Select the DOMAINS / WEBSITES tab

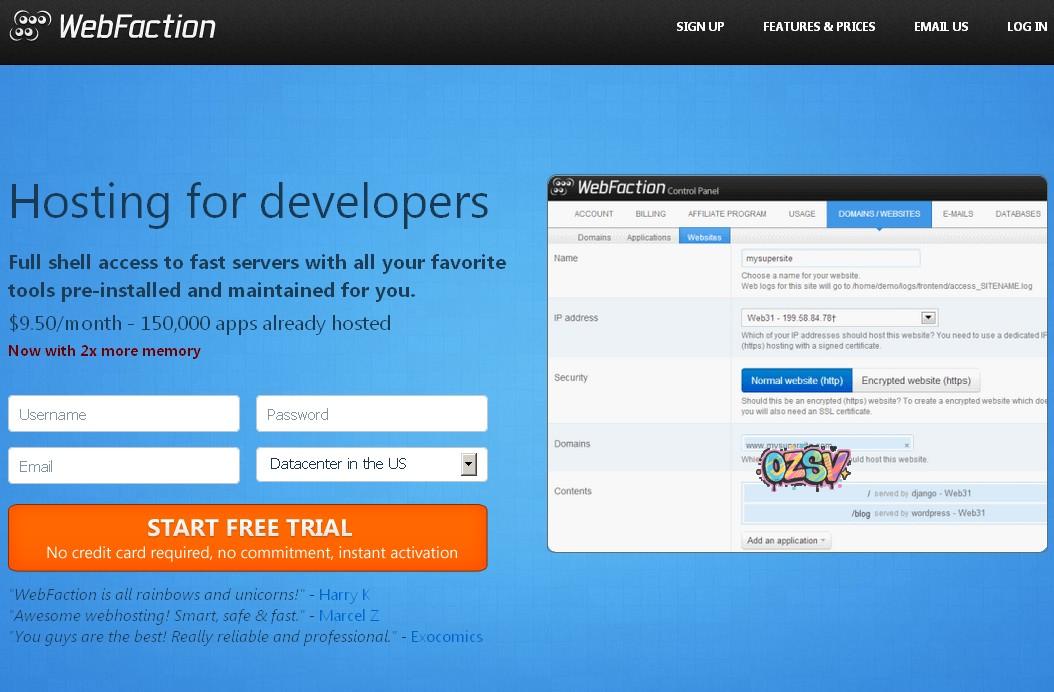tap(879, 214)
